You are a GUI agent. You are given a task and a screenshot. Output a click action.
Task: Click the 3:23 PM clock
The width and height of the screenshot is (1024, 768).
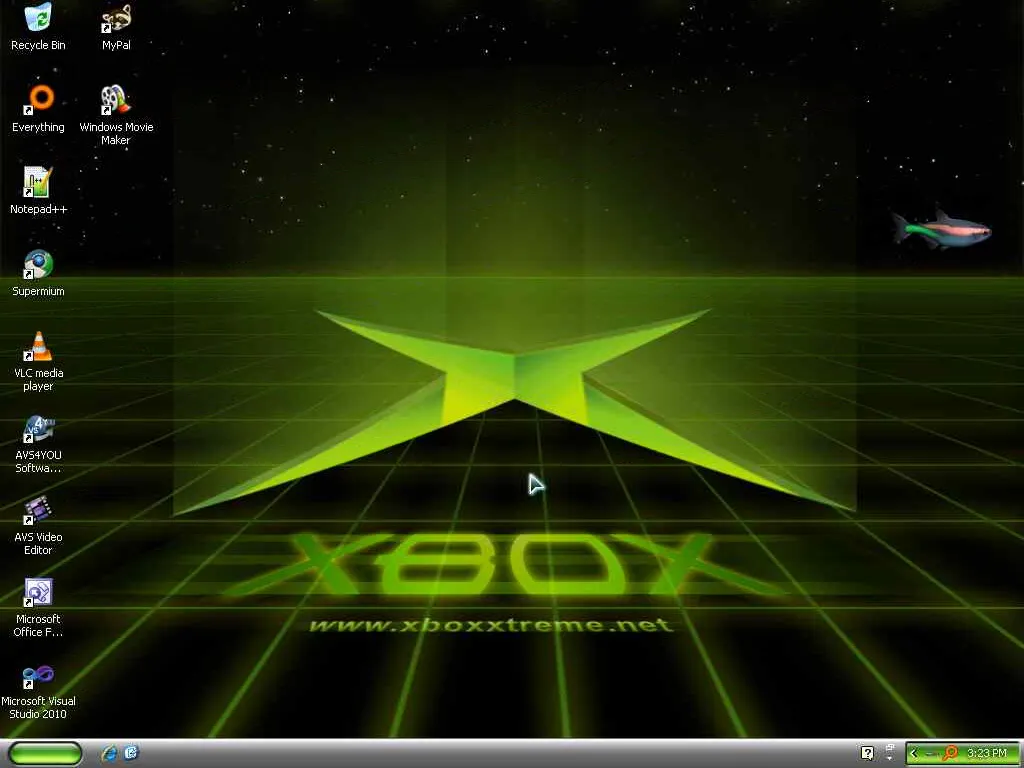[x=986, y=753]
